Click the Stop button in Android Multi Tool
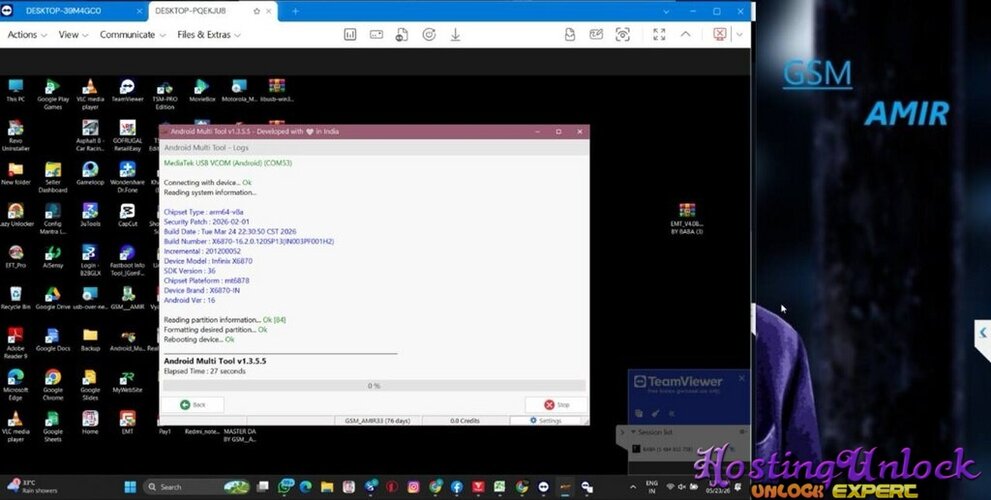Image resolution: width=991 pixels, height=500 pixels. click(556, 405)
